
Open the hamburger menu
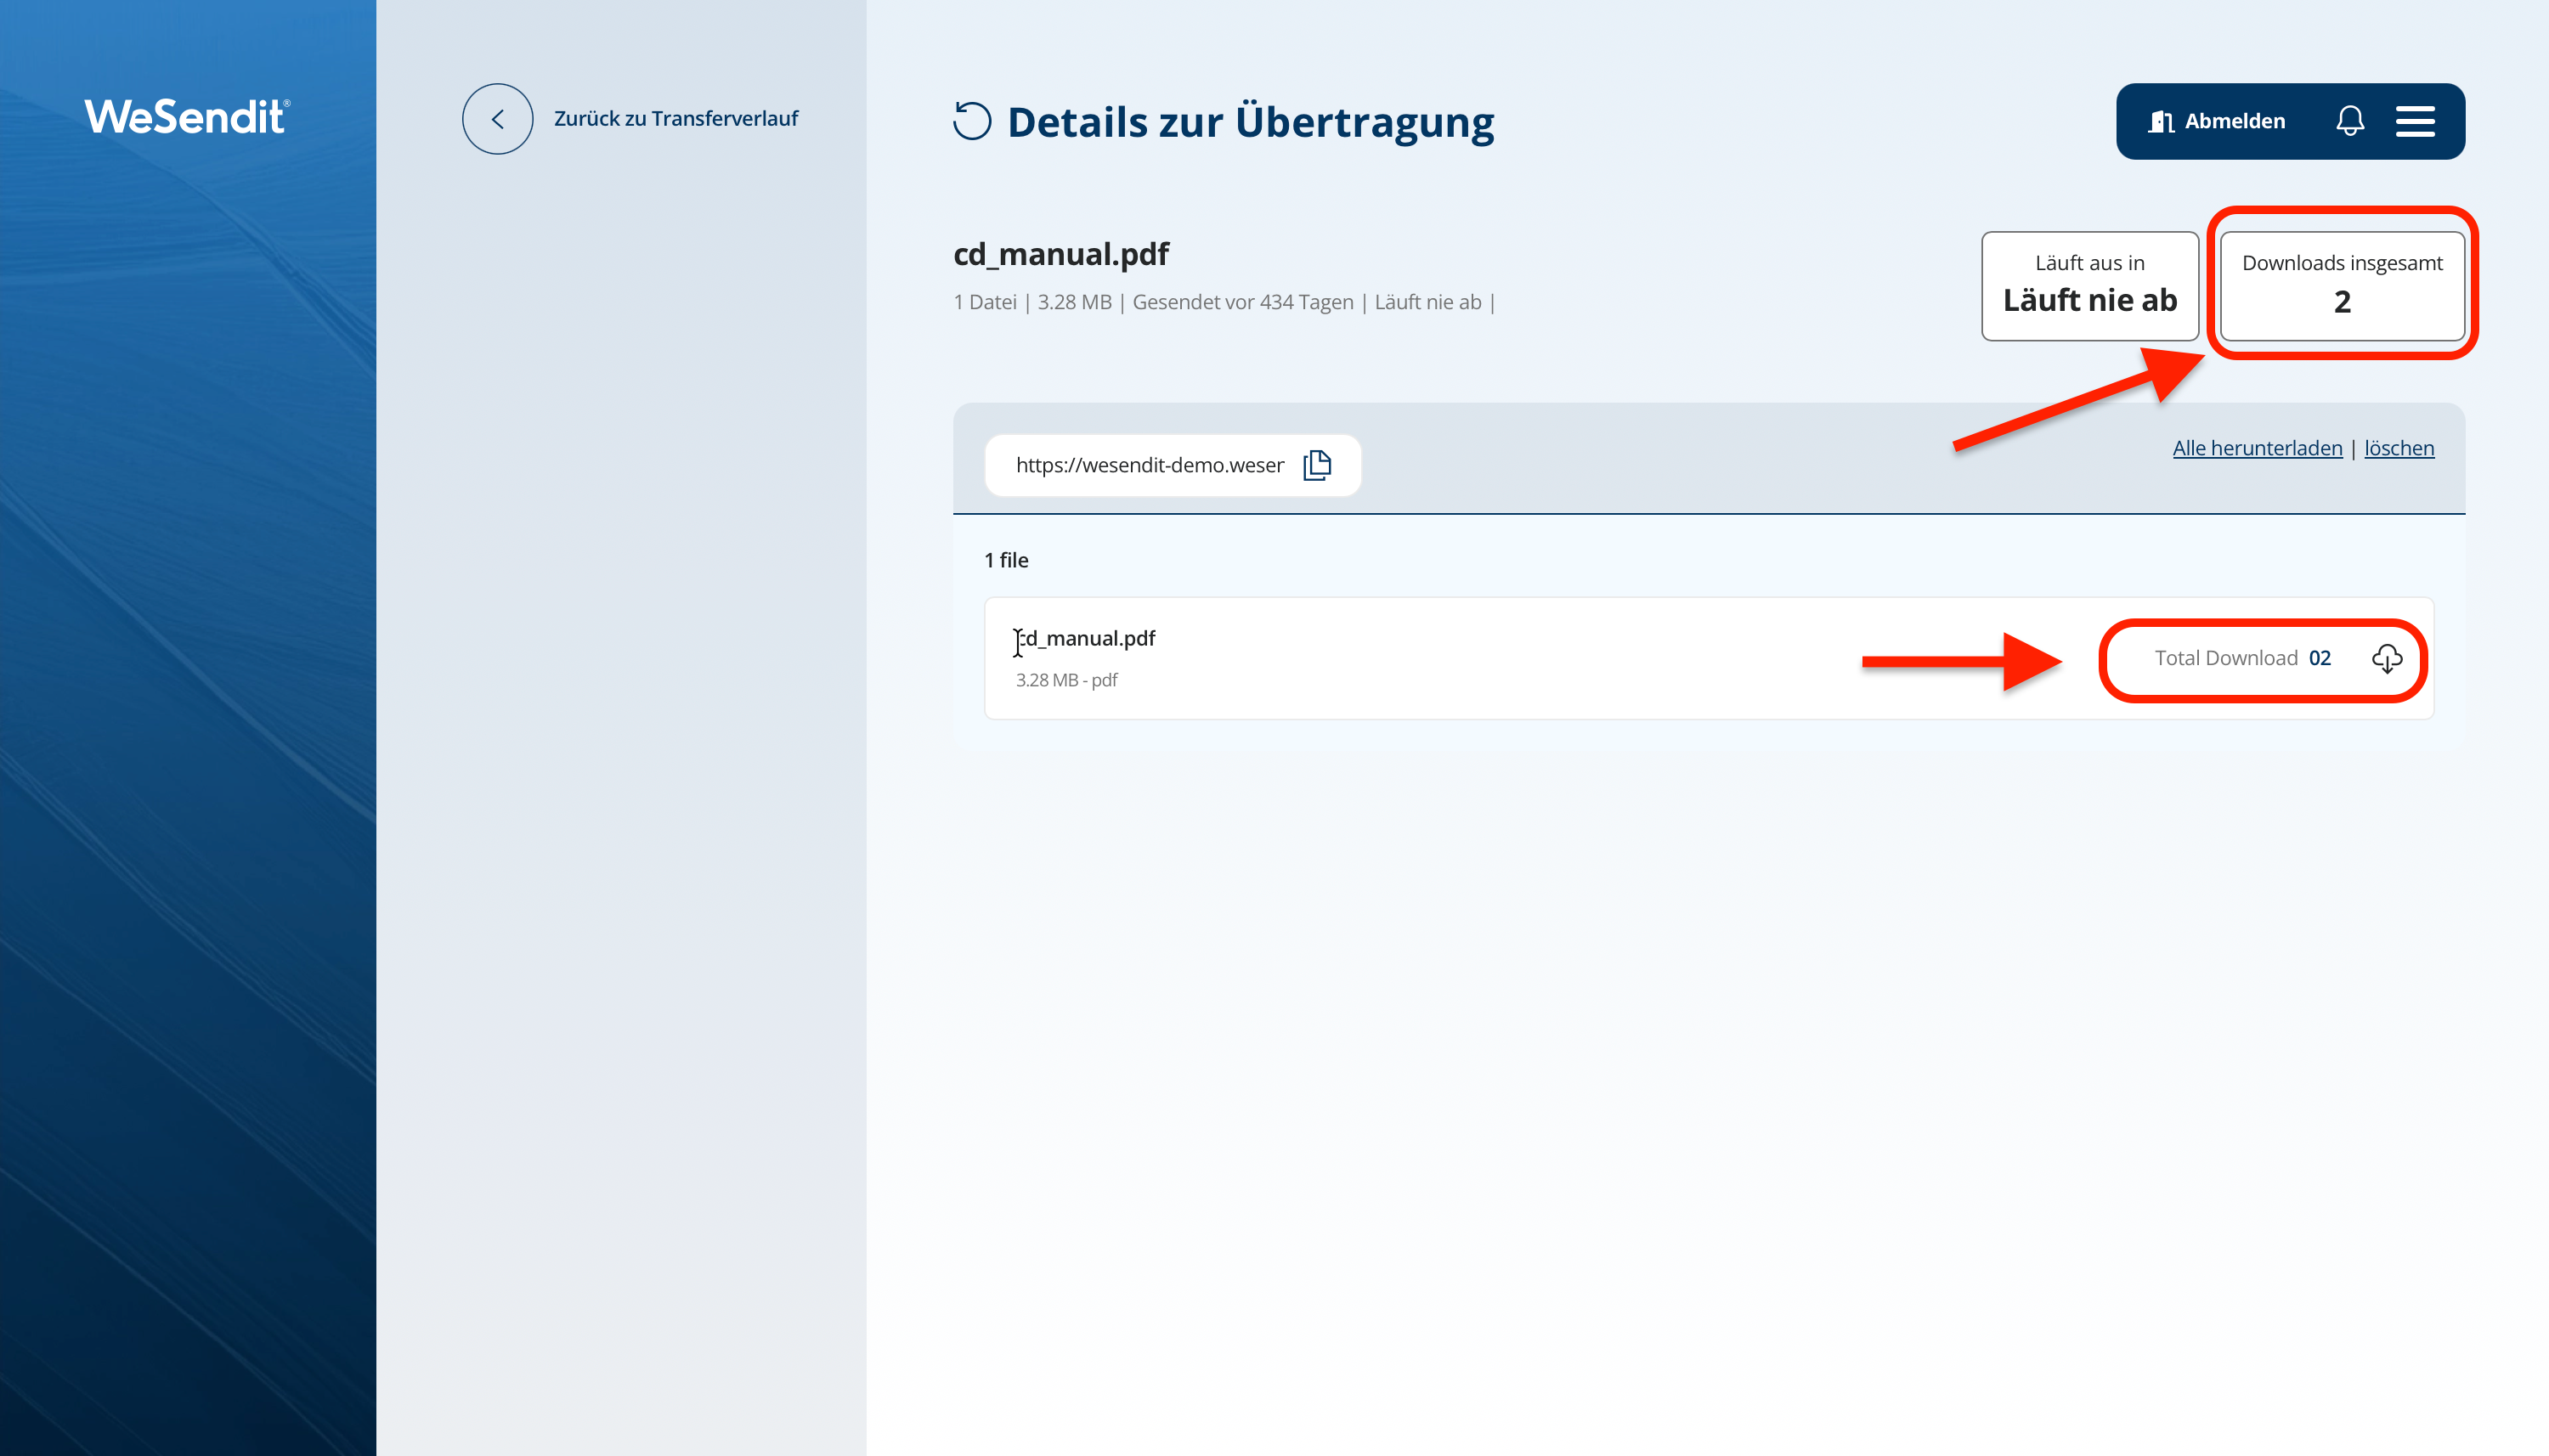pyautogui.click(x=2415, y=121)
